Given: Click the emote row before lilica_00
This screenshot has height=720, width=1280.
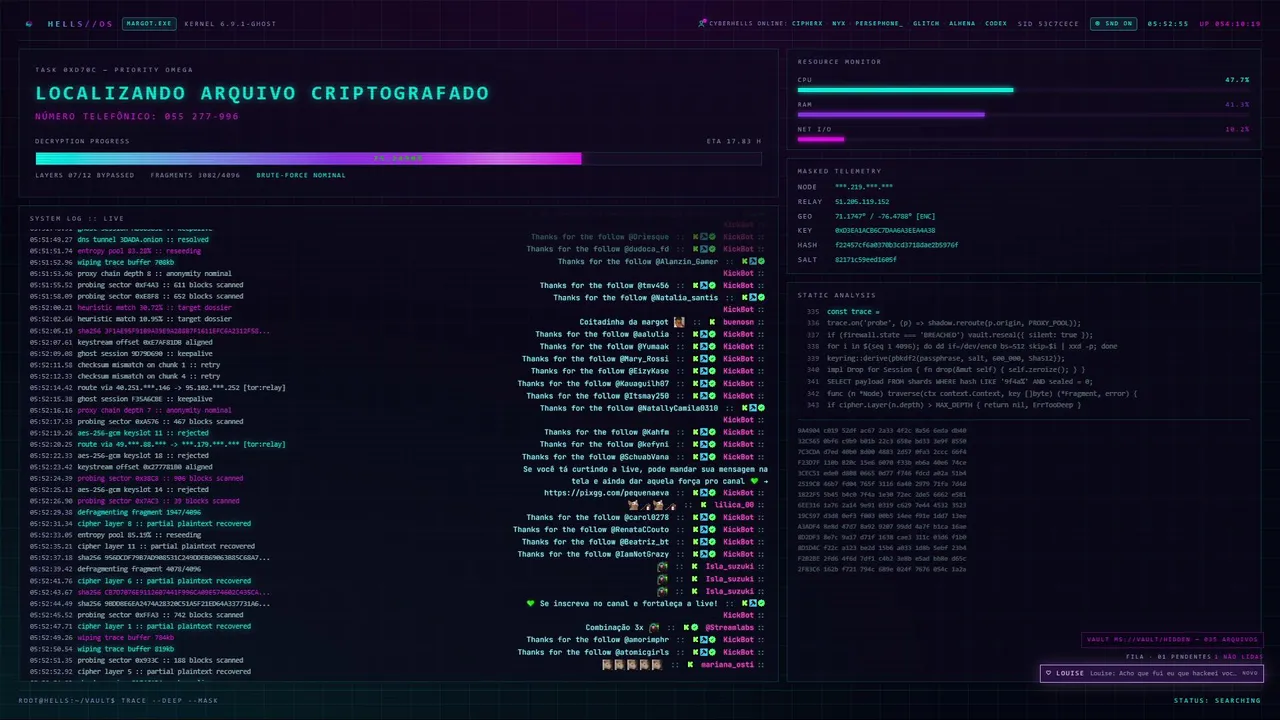Looking at the screenshot, I should pyautogui.click(x=652, y=505).
